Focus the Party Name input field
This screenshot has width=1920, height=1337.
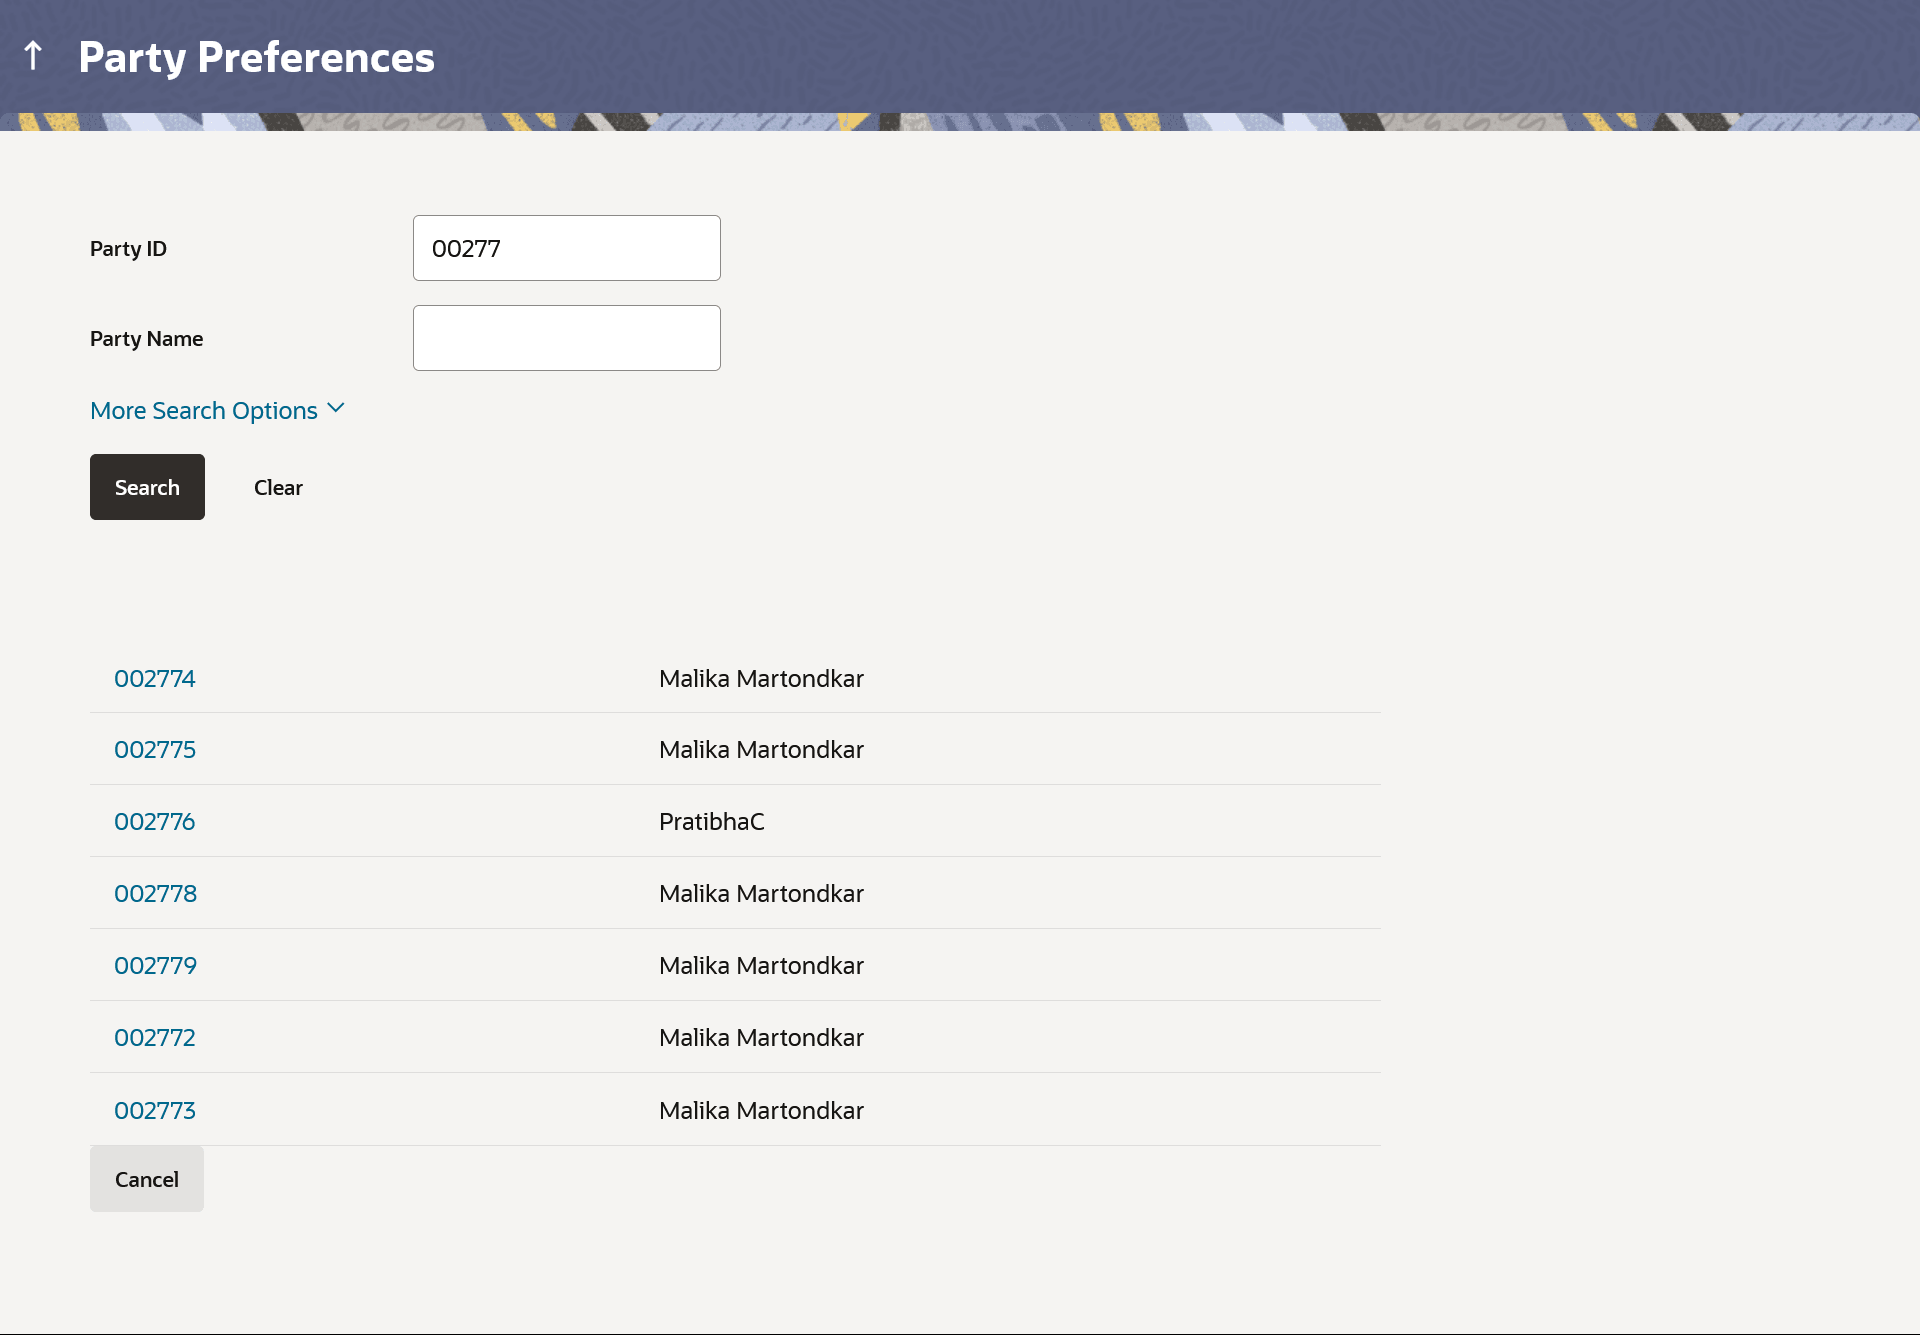[566, 338]
